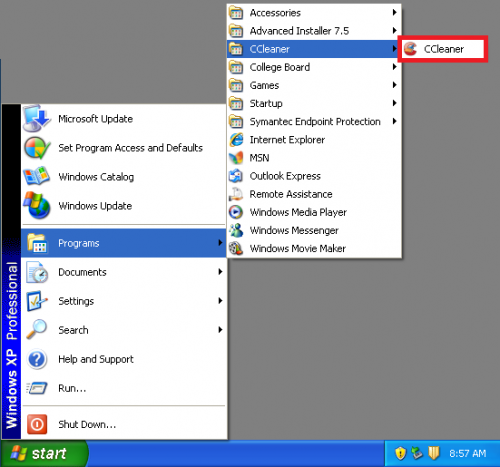
Task: Choose Shut Down...
Action: (x=123, y=424)
